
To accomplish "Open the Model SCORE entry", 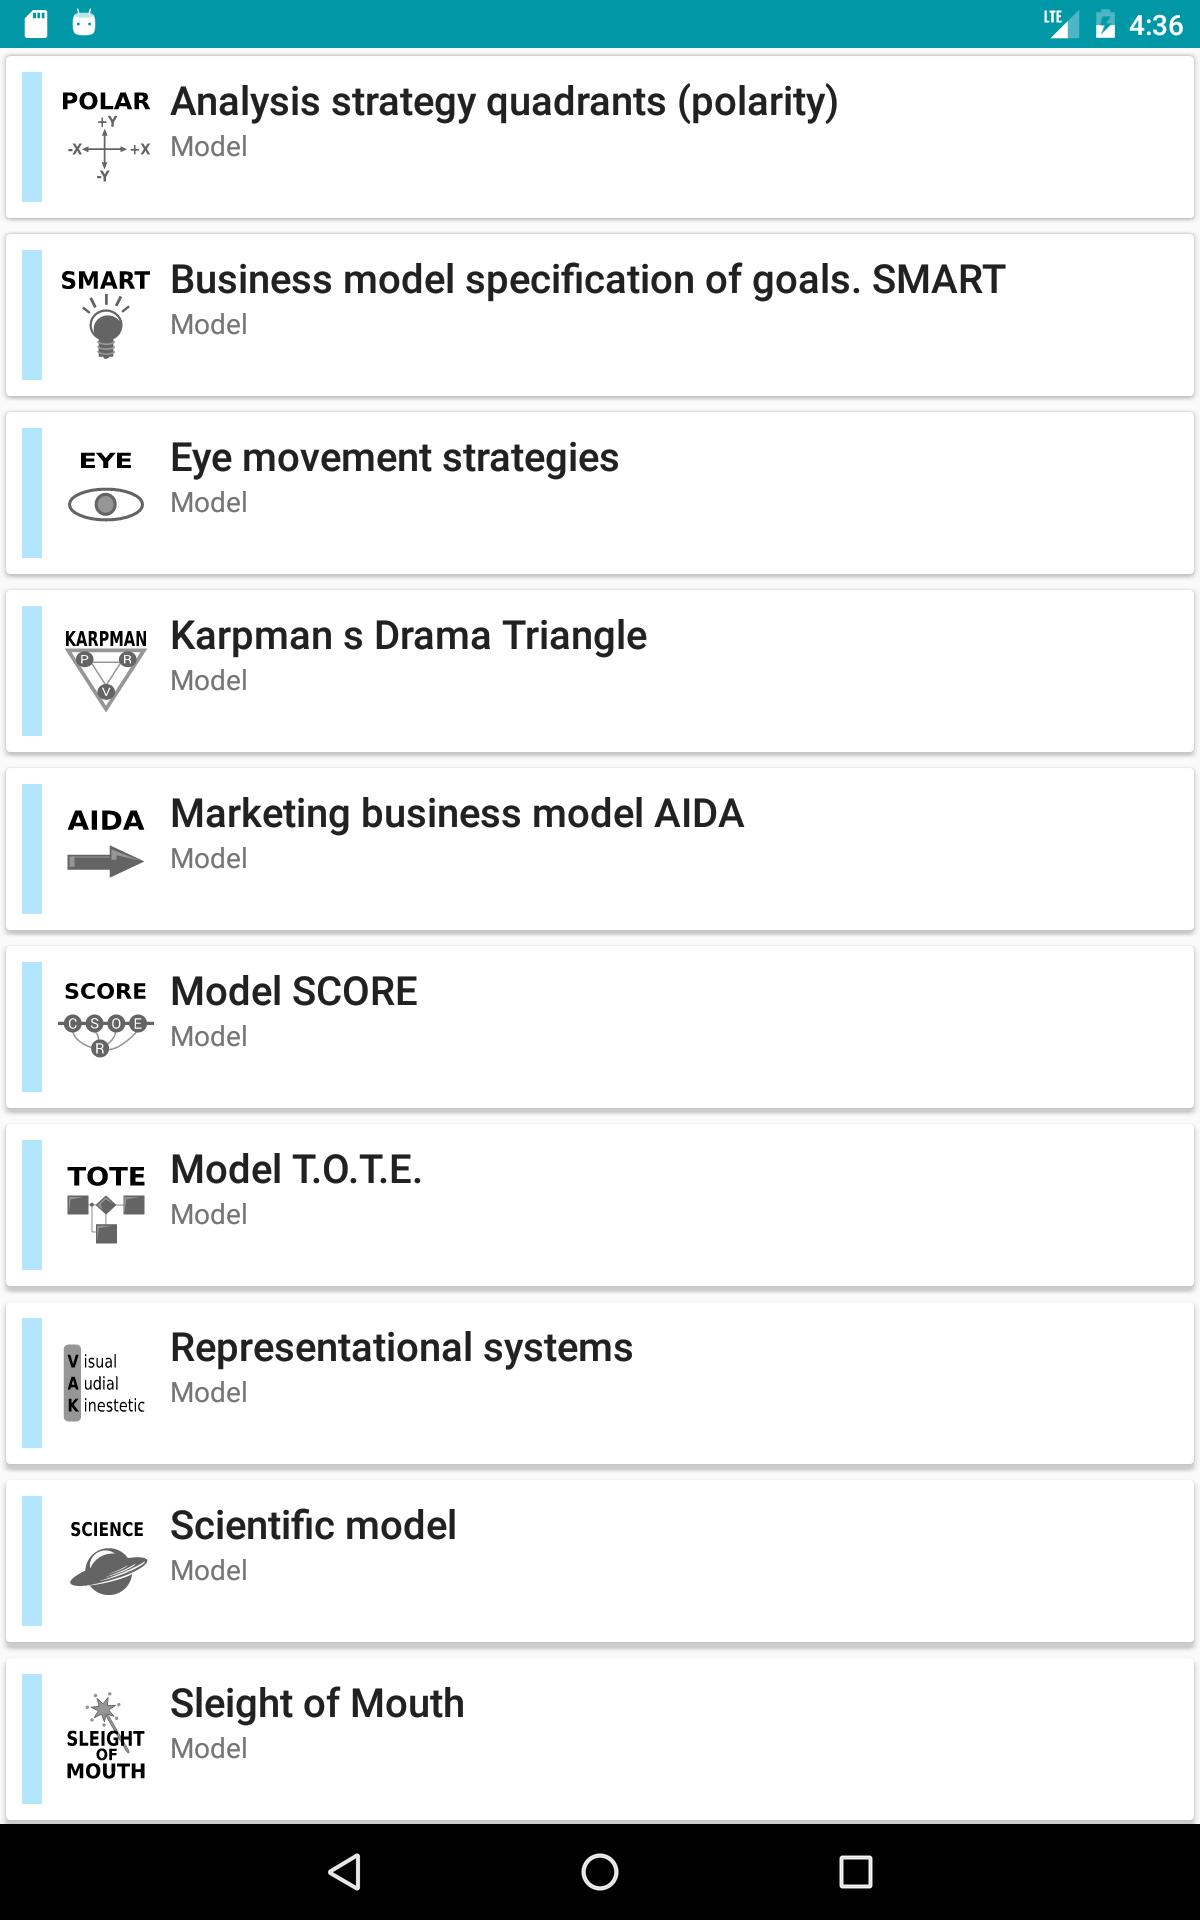I will (x=294, y=992).
